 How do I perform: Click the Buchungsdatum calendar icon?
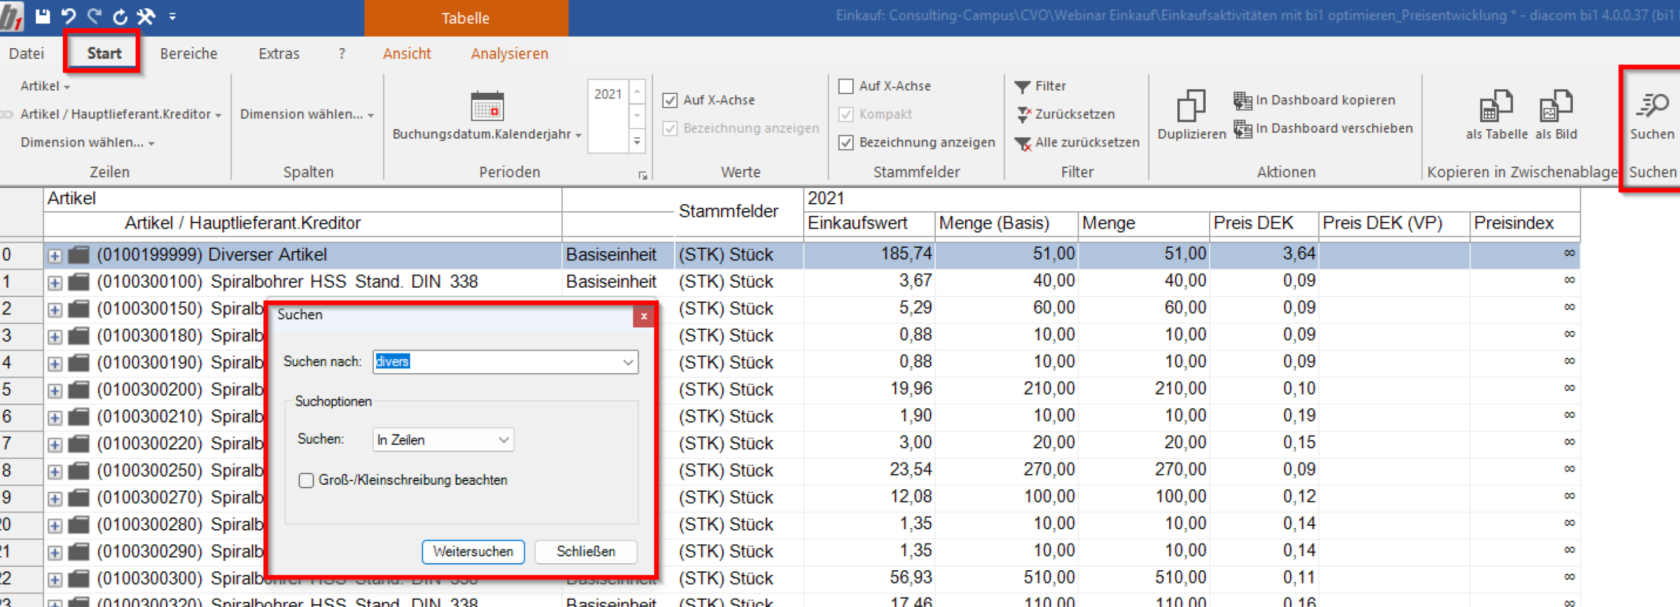tap(487, 106)
